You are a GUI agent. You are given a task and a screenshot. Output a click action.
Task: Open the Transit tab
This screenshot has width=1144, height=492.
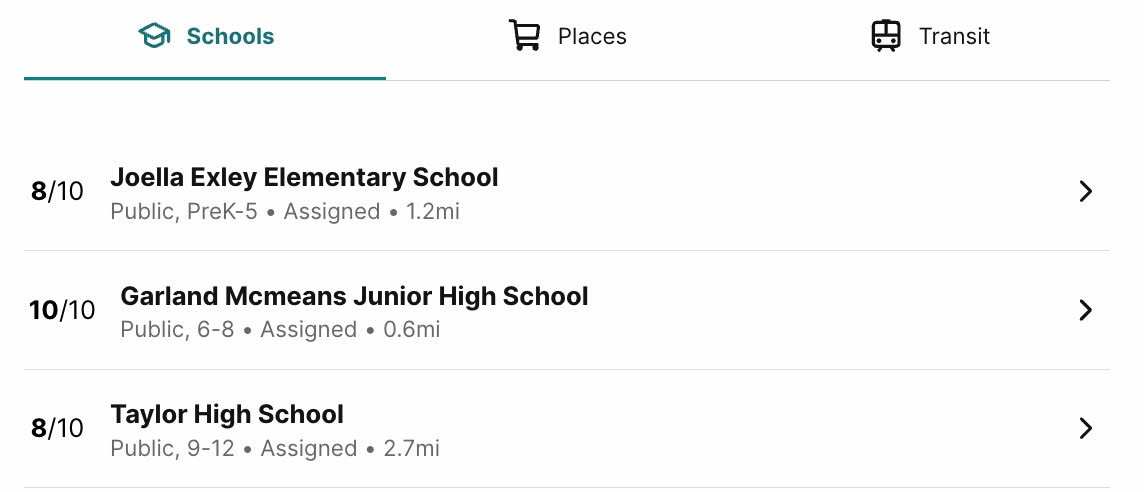coord(929,40)
